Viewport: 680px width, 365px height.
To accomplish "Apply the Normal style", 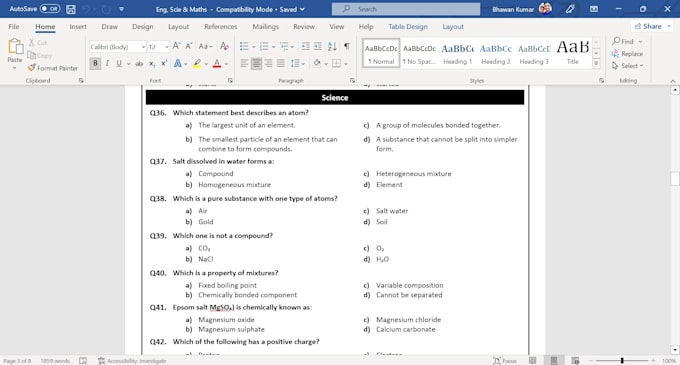I will coord(381,54).
